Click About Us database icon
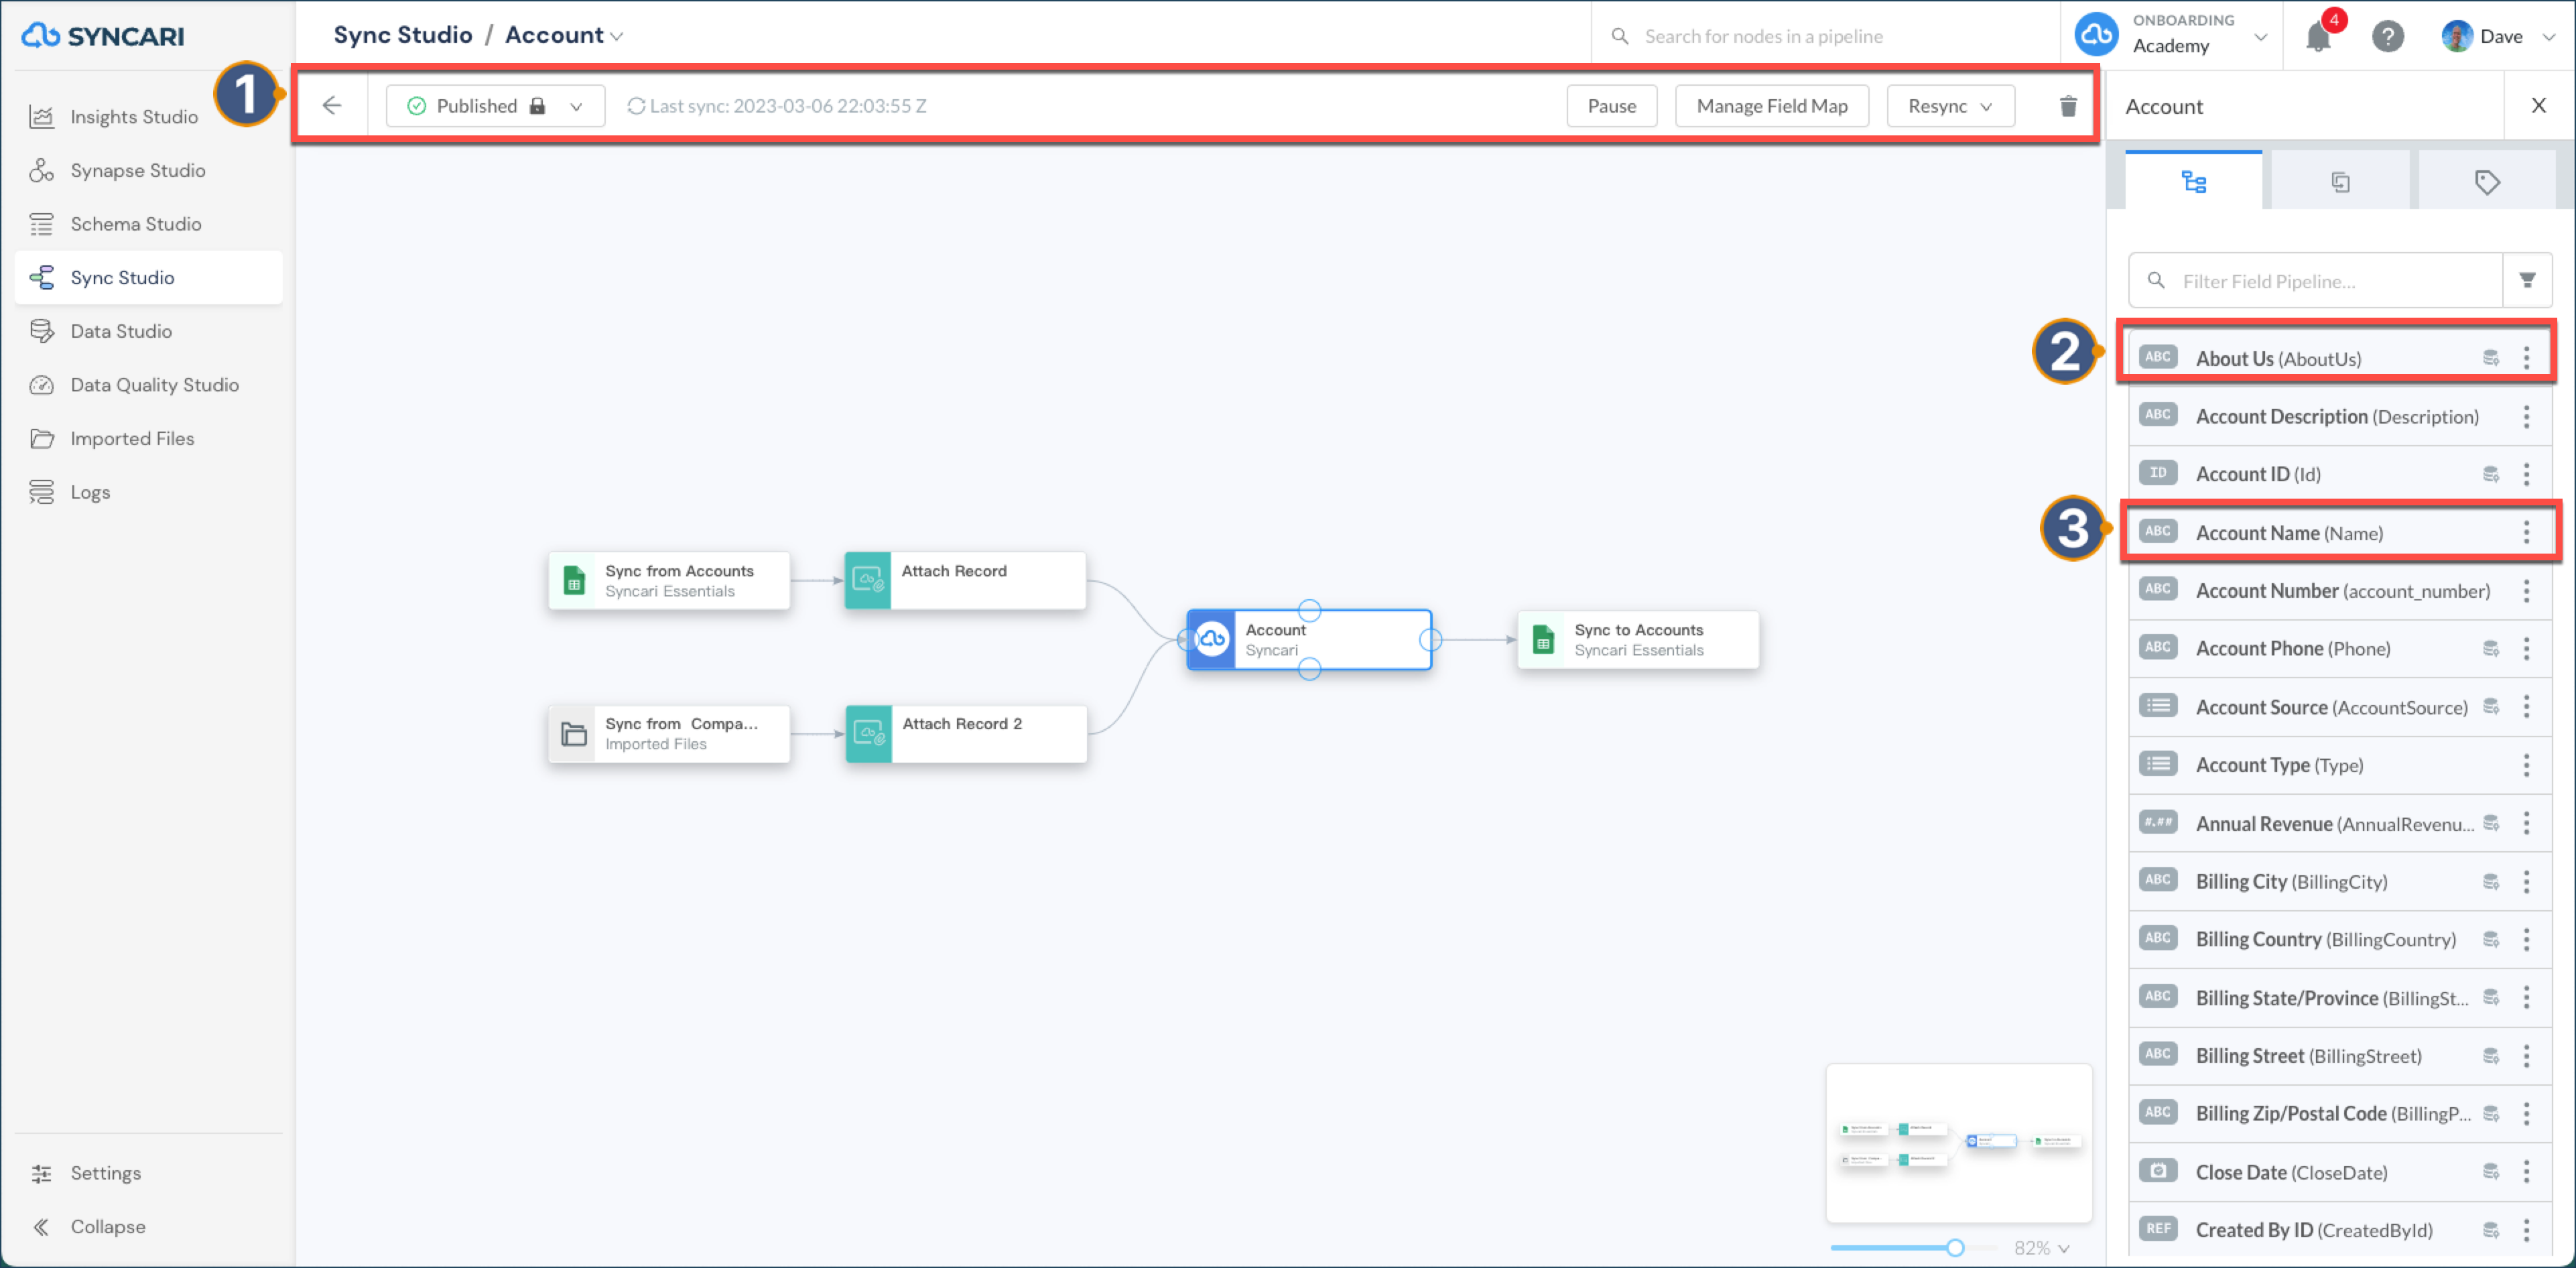This screenshot has height=1268, width=2576. 2491,358
